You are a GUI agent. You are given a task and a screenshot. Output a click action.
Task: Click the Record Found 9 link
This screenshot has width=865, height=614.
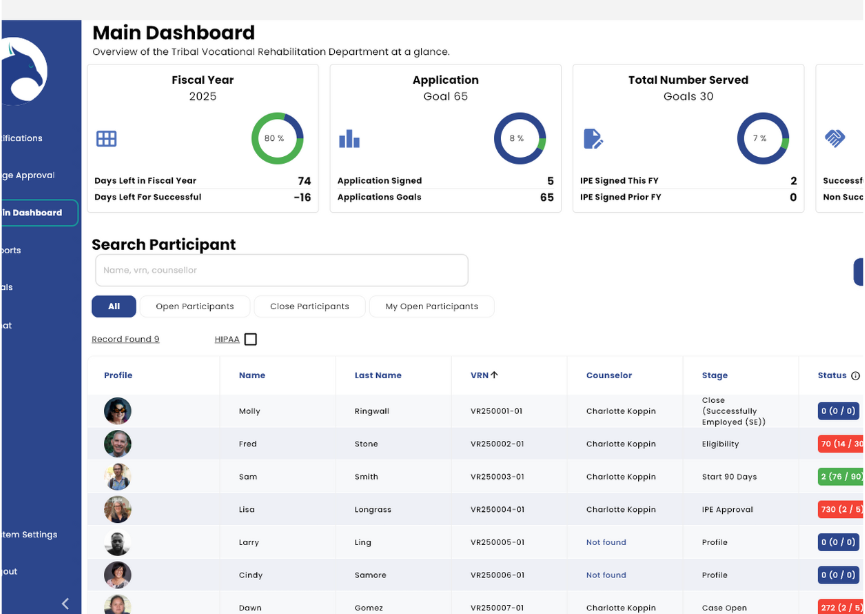click(125, 339)
